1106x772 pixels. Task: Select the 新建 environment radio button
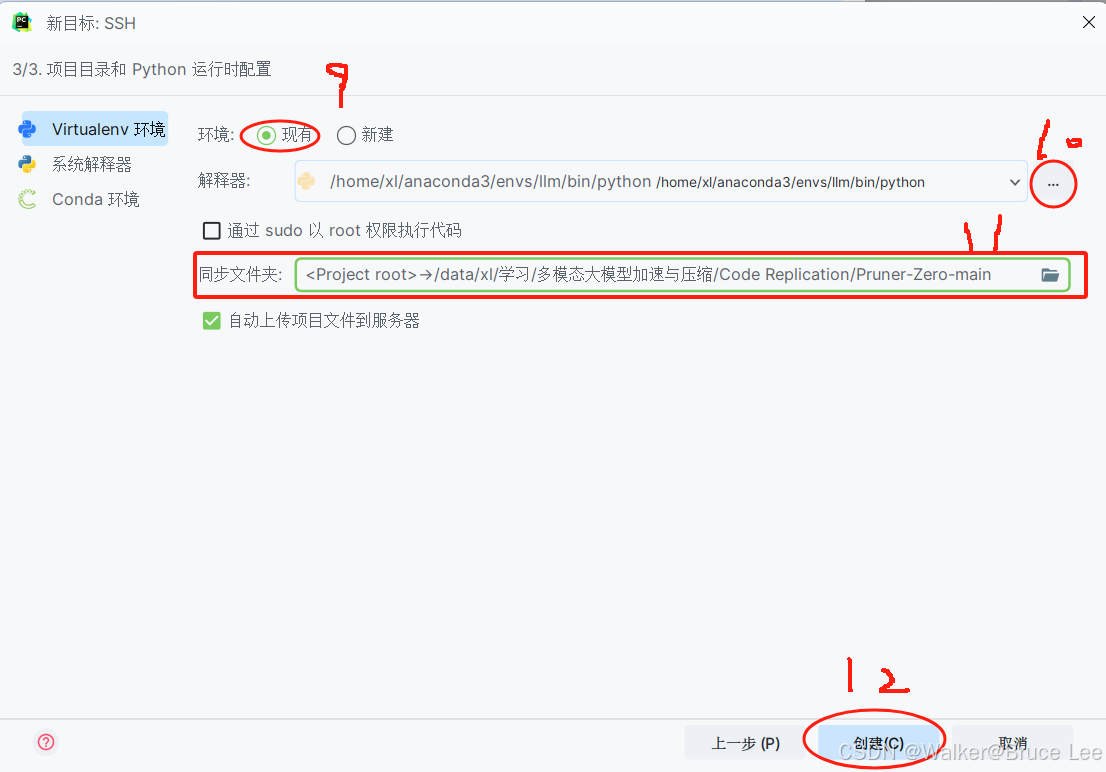[x=346, y=135]
